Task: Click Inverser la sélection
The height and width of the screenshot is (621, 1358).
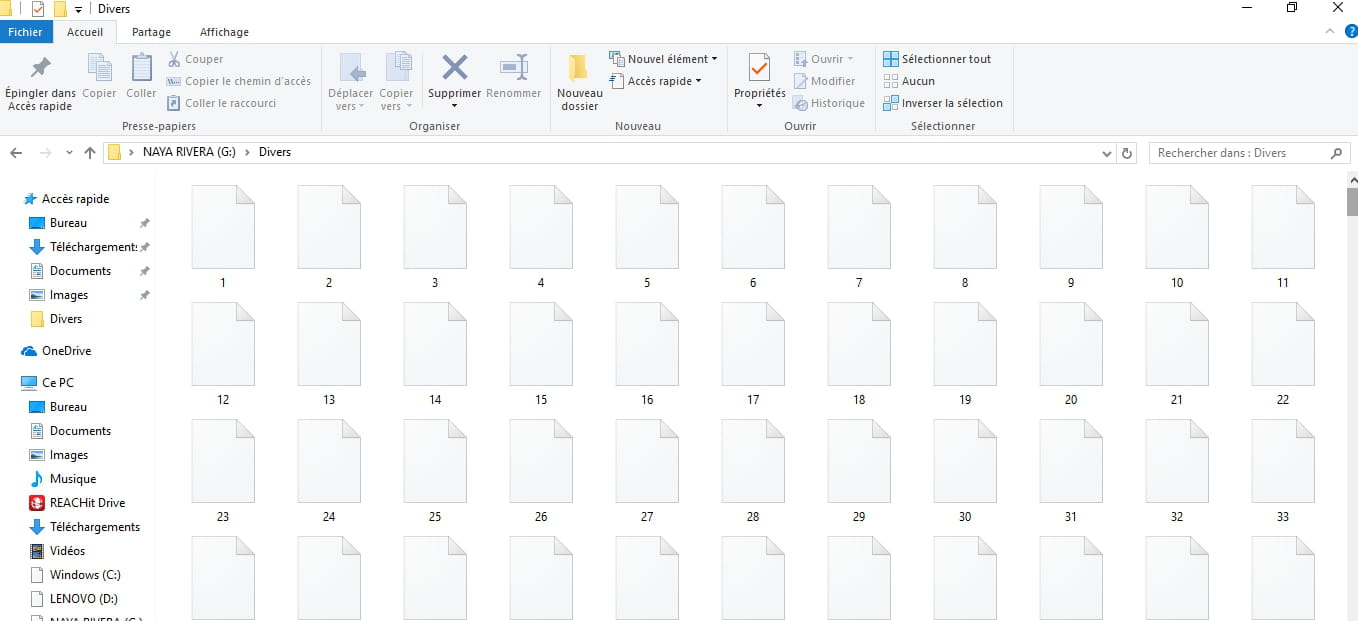Action: tap(951, 103)
